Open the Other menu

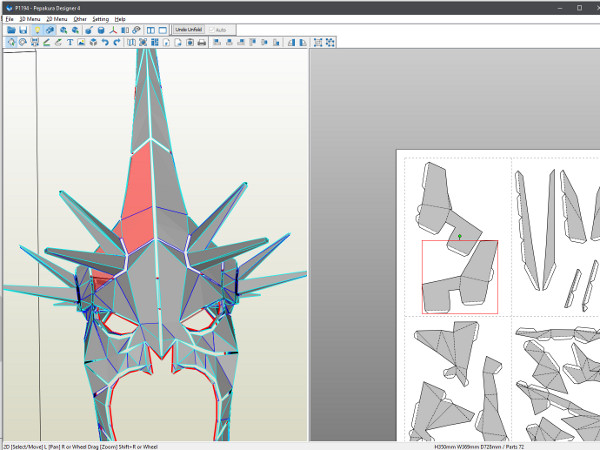[80, 19]
